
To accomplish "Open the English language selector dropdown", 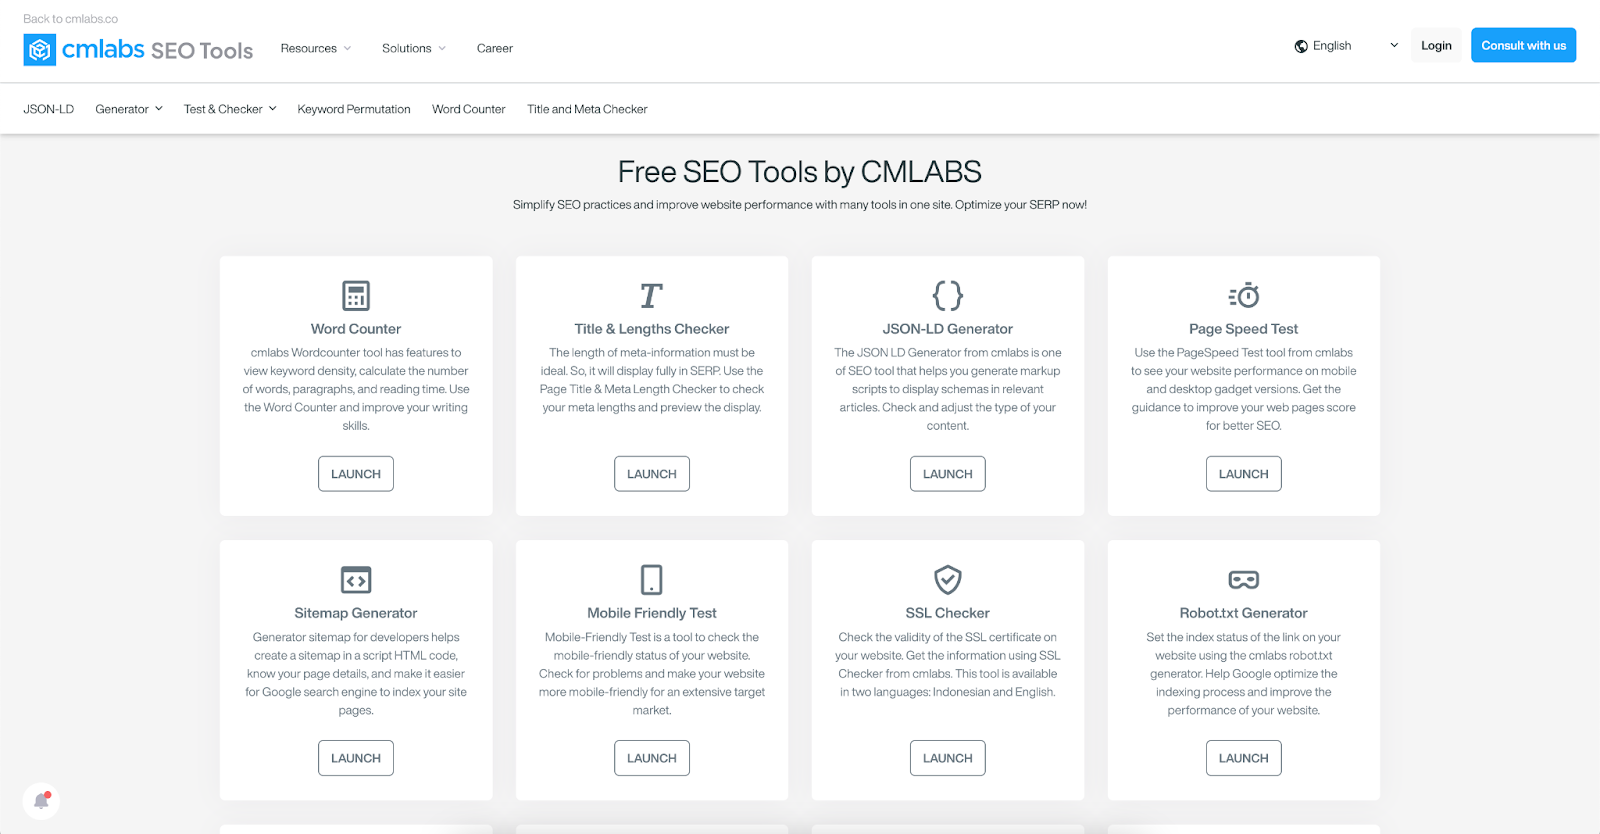I will click(1347, 46).
